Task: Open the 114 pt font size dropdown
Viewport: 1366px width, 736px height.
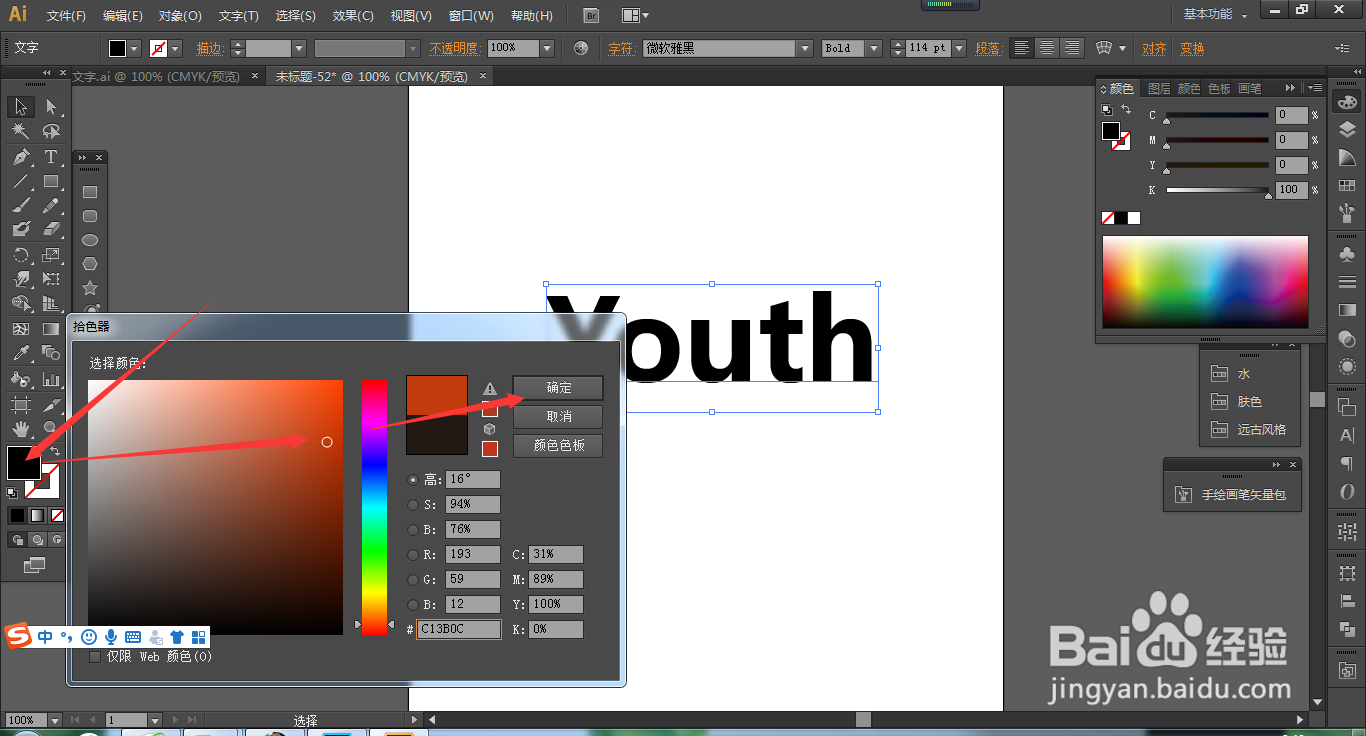Action: [x=959, y=48]
